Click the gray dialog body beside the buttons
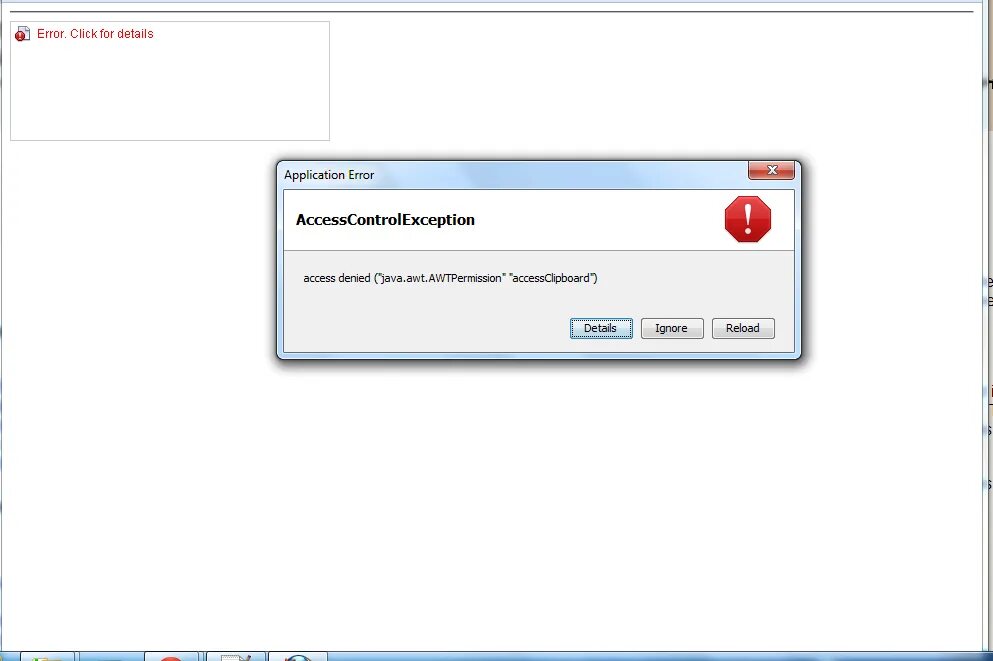 (x=424, y=329)
